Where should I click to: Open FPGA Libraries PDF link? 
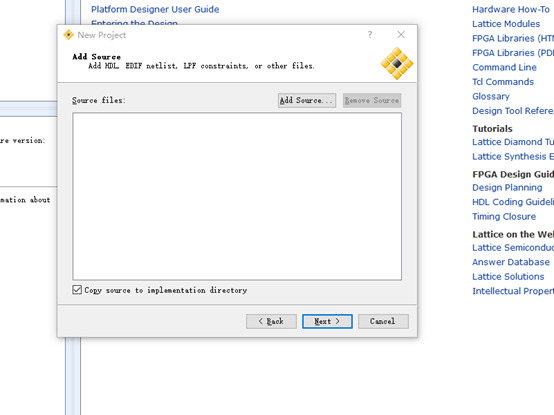[513, 53]
